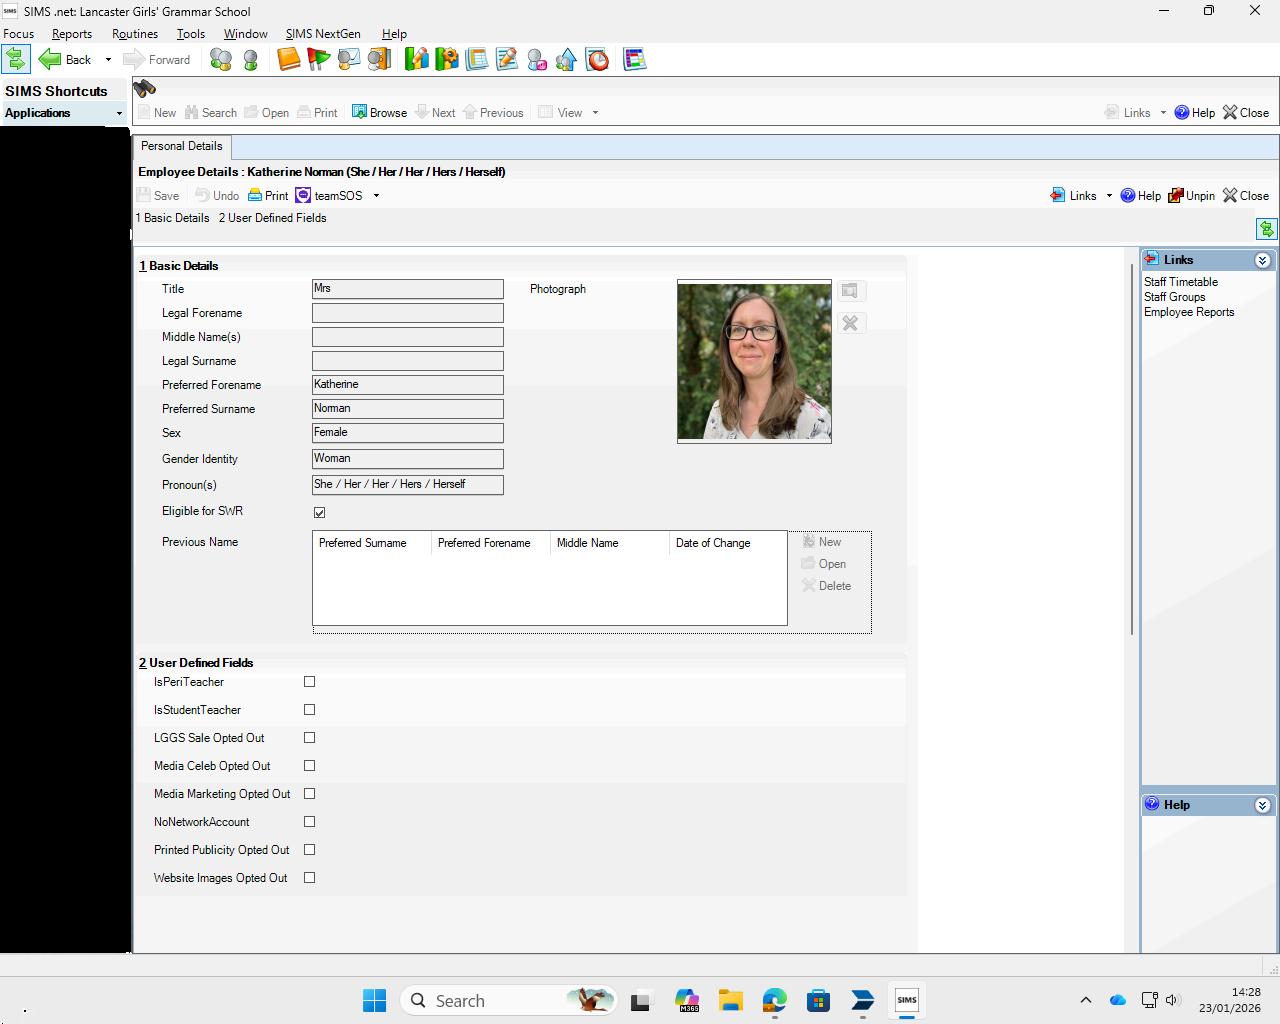Click the employee photograph thumbnail
Screen dimensions: 1280x1024
pyautogui.click(x=754, y=361)
